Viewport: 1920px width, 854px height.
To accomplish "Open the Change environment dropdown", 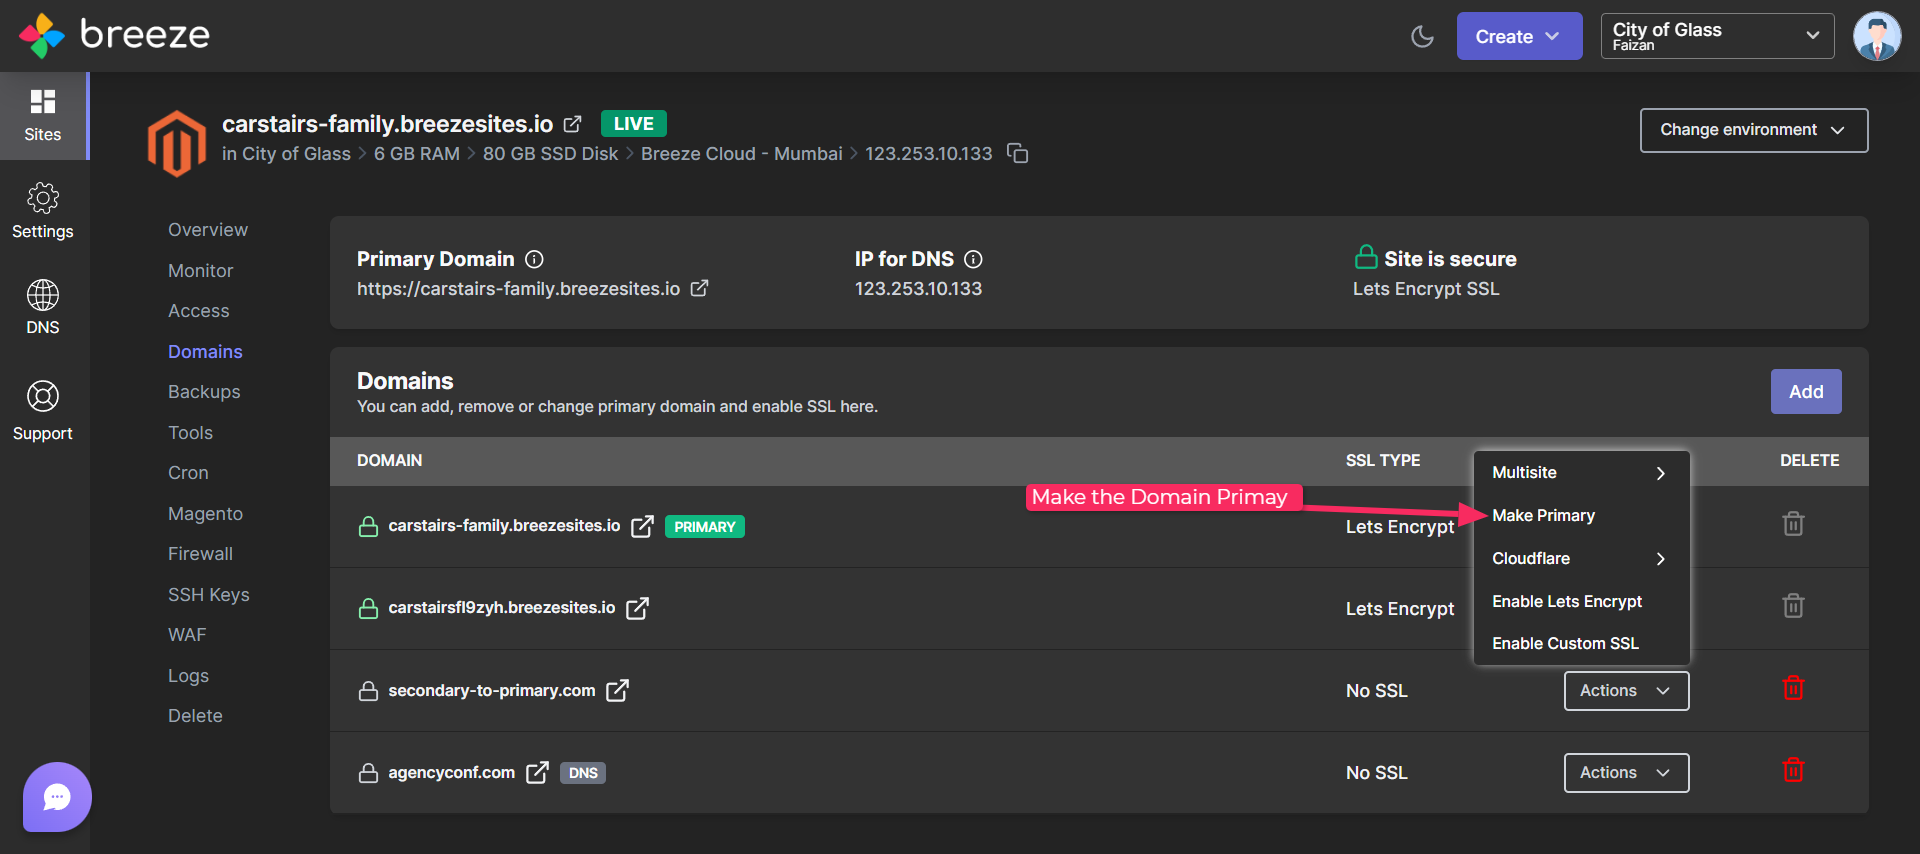I will [x=1754, y=130].
